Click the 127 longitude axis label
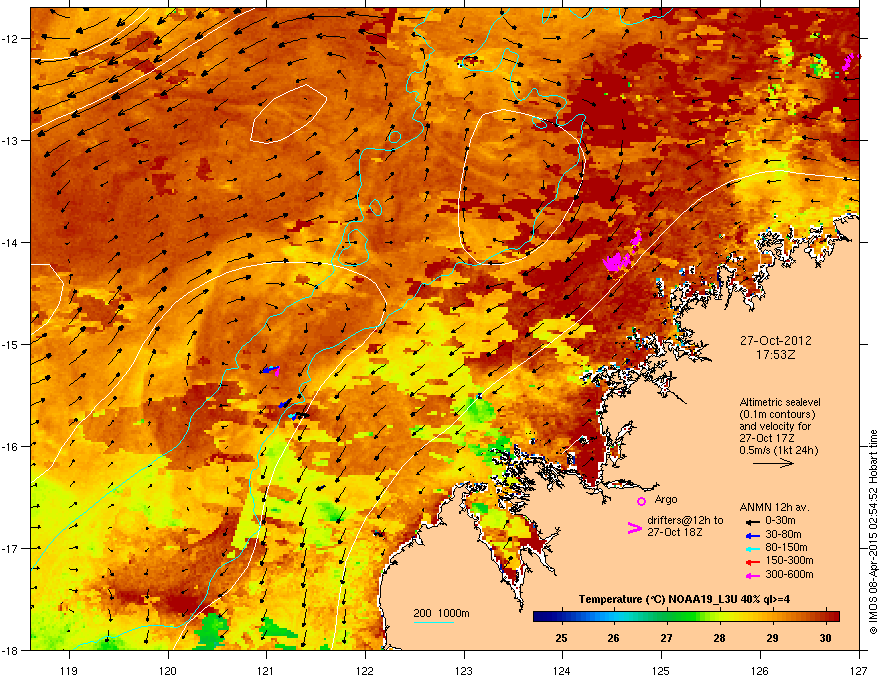Viewport: 880px width, 680px height. point(859,670)
